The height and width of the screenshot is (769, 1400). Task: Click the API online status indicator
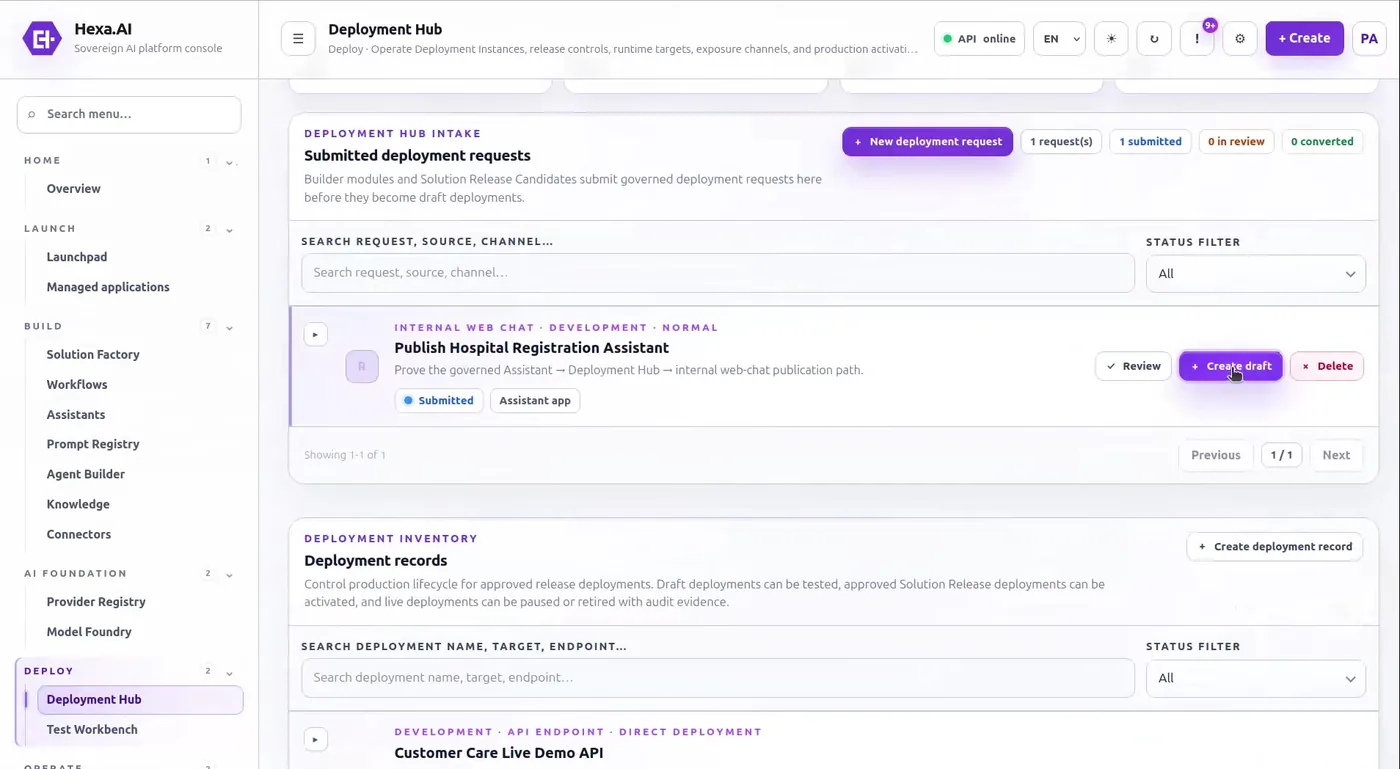pos(979,39)
